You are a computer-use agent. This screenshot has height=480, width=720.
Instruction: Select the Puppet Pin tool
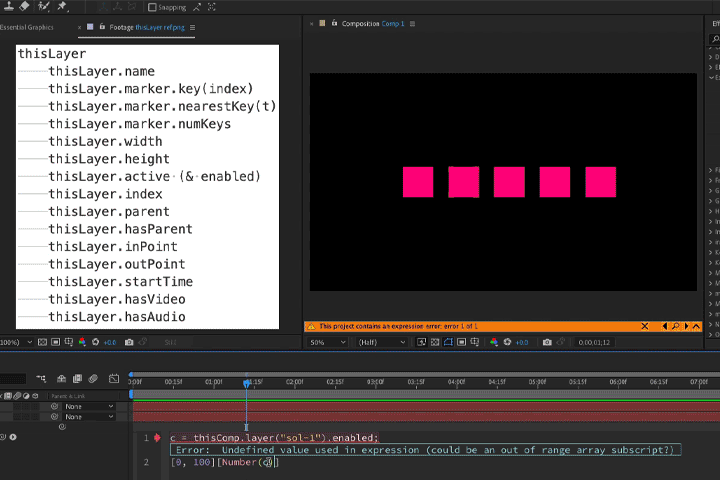pyautogui.click(x=62, y=6)
